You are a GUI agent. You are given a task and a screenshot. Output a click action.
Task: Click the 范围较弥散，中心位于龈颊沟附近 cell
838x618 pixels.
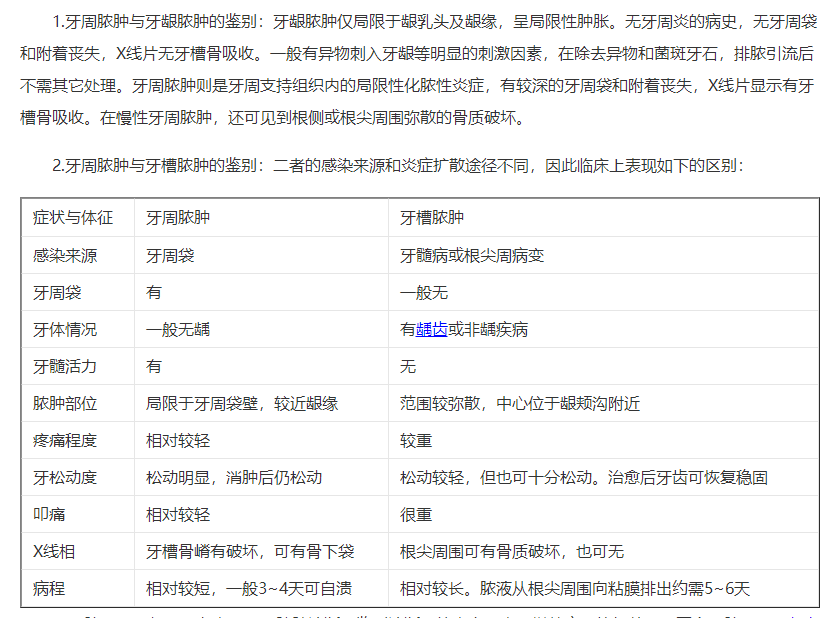(520, 403)
